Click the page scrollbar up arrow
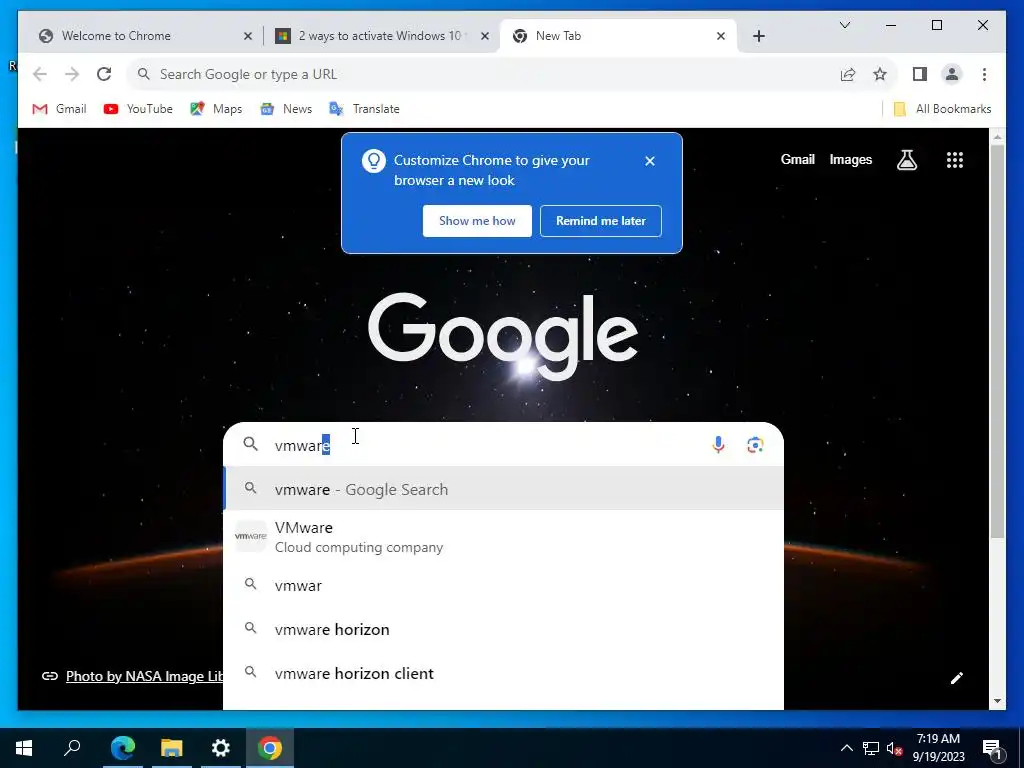Viewport: 1024px width, 768px height. click(997, 137)
